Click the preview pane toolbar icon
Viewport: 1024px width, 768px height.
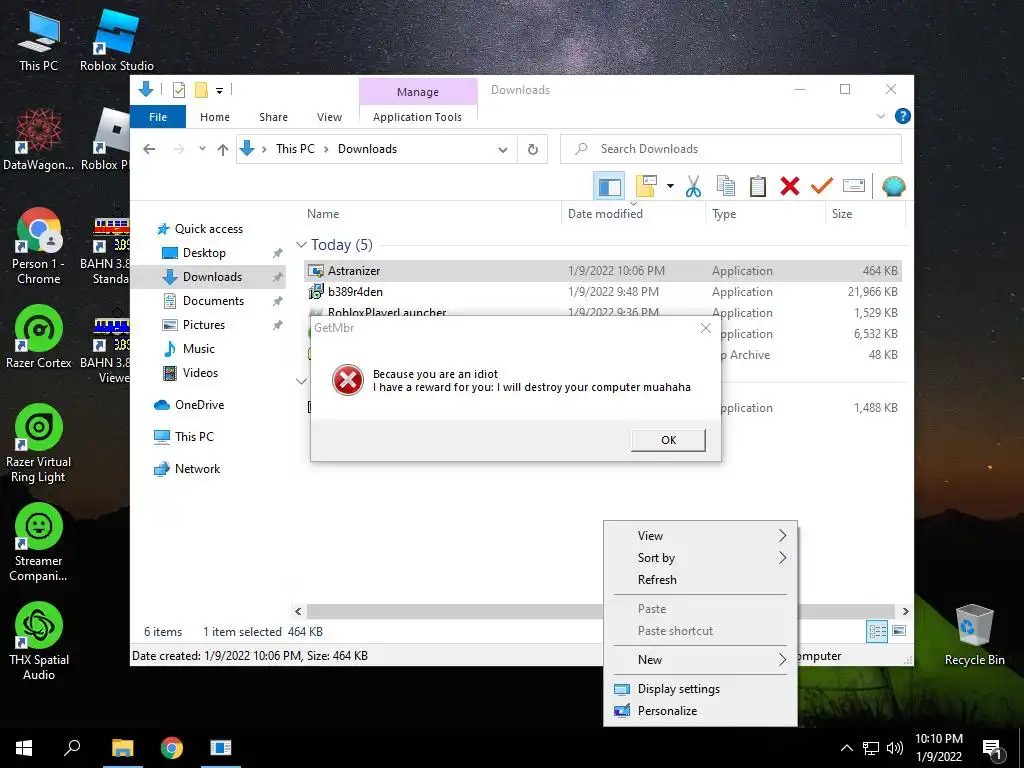[609, 187]
